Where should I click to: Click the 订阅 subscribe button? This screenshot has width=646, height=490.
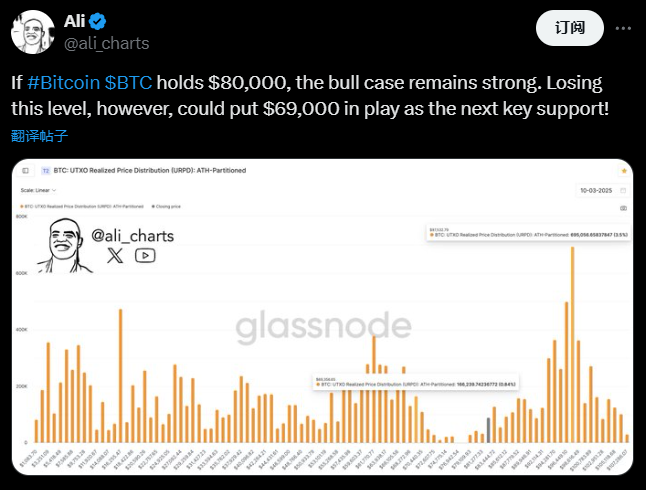tap(570, 28)
